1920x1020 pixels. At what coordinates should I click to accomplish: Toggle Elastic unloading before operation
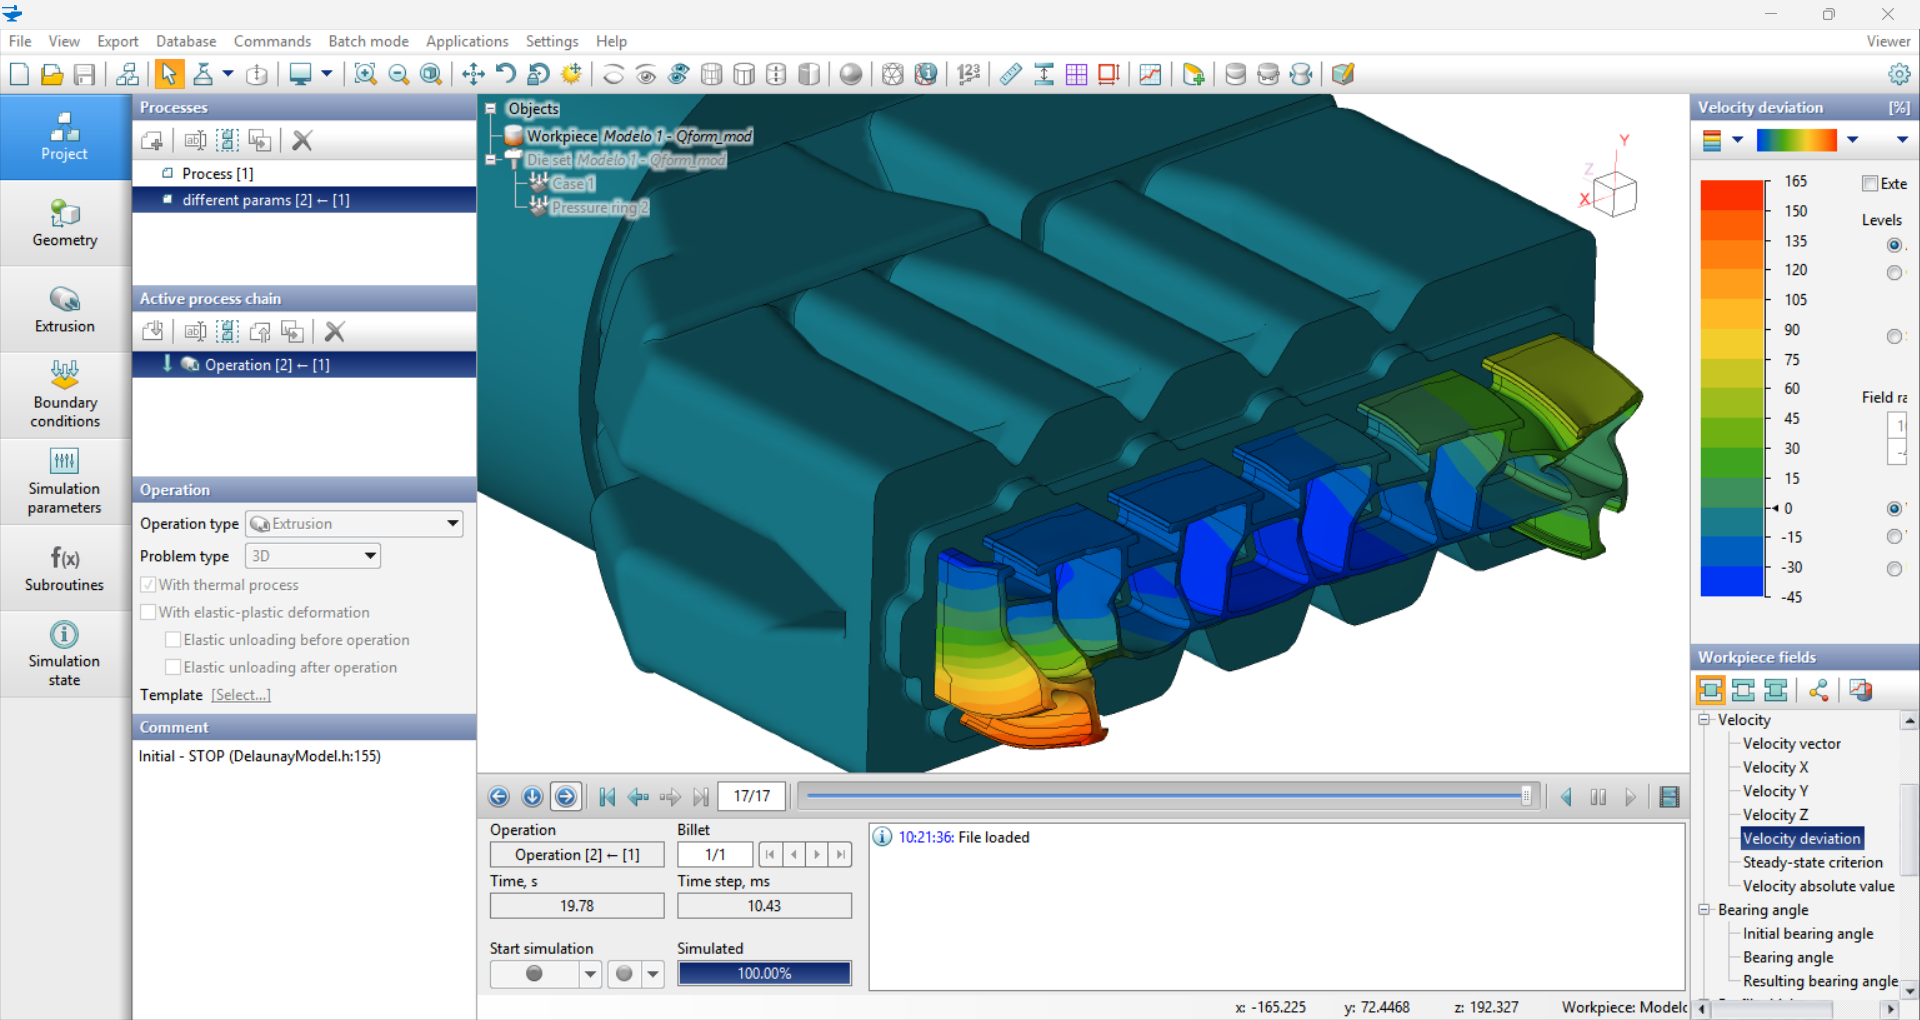(x=173, y=640)
